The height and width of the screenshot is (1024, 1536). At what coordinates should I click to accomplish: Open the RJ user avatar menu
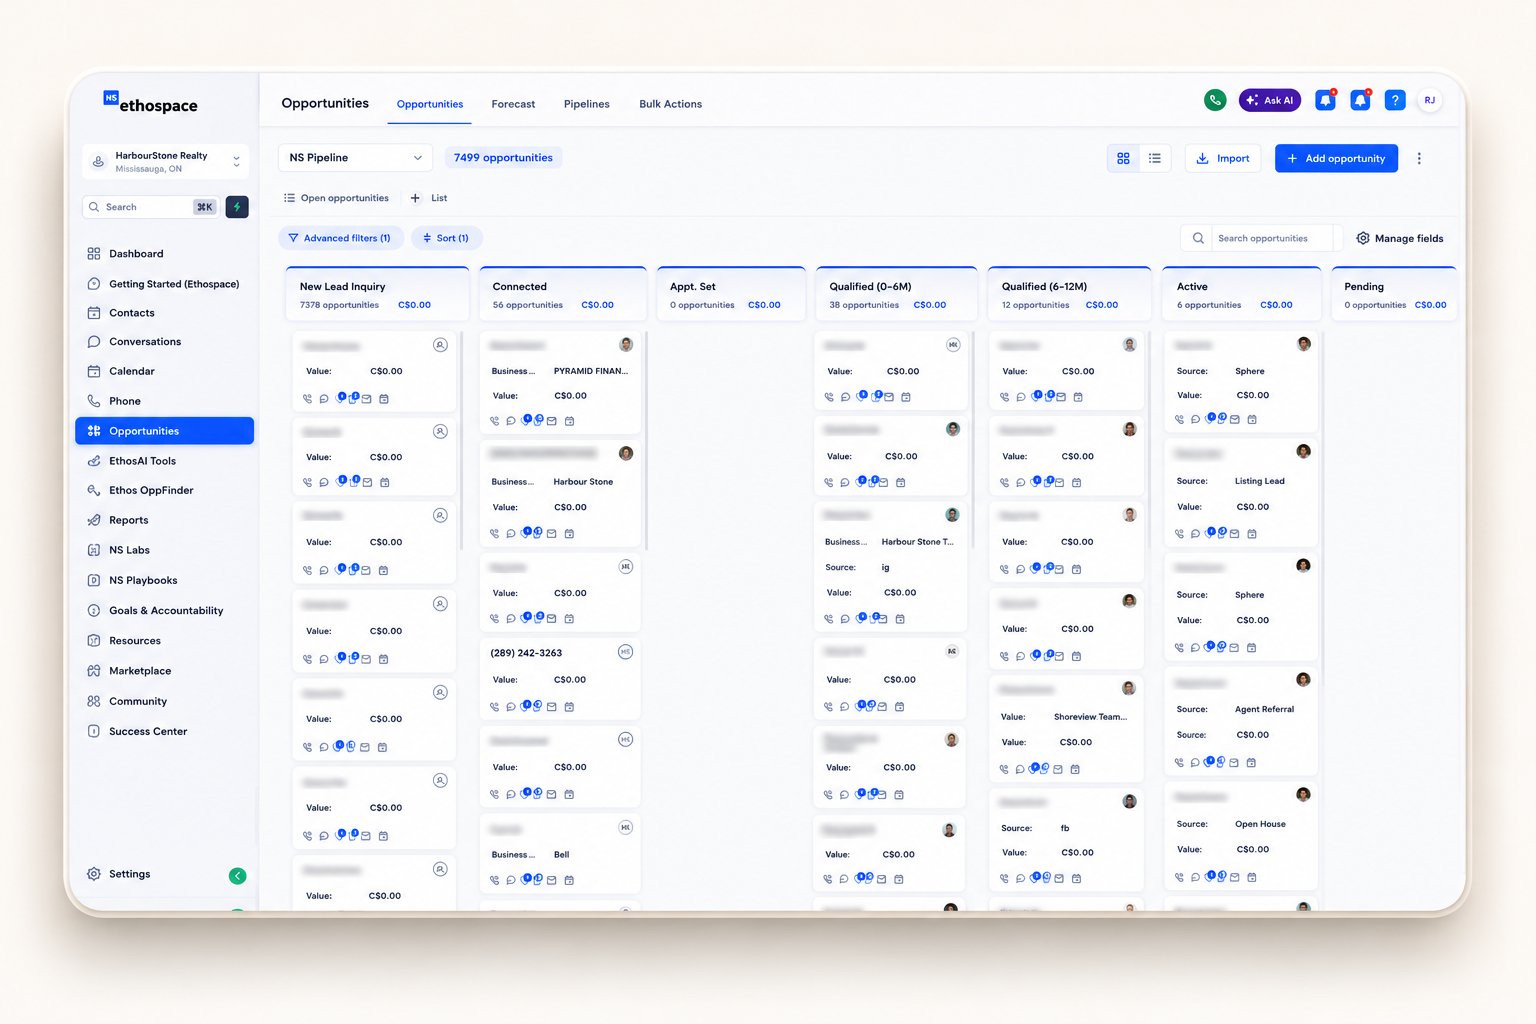tap(1430, 100)
